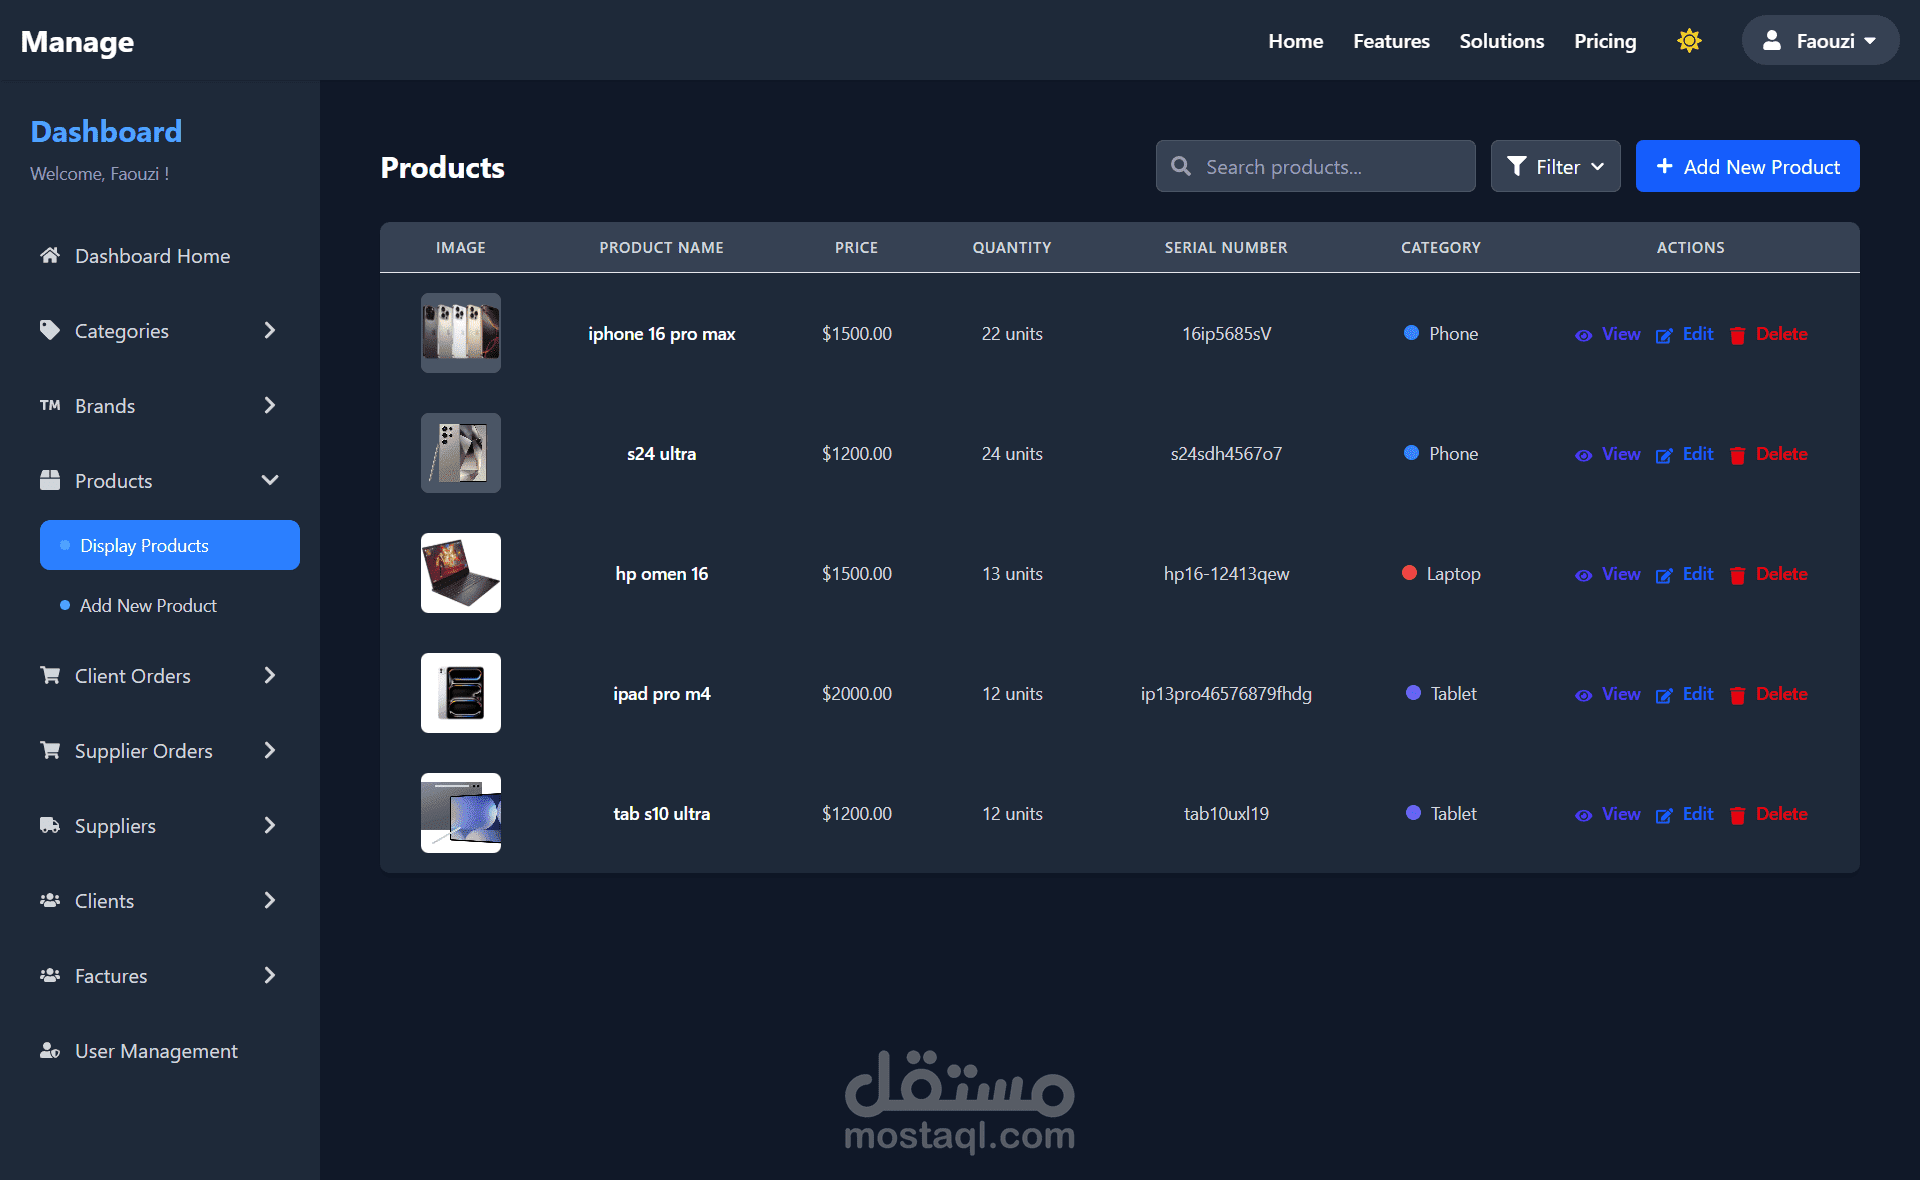This screenshot has height=1180, width=1920.
Task: Click the Suppliers truck icon
Action: [x=50, y=825]
